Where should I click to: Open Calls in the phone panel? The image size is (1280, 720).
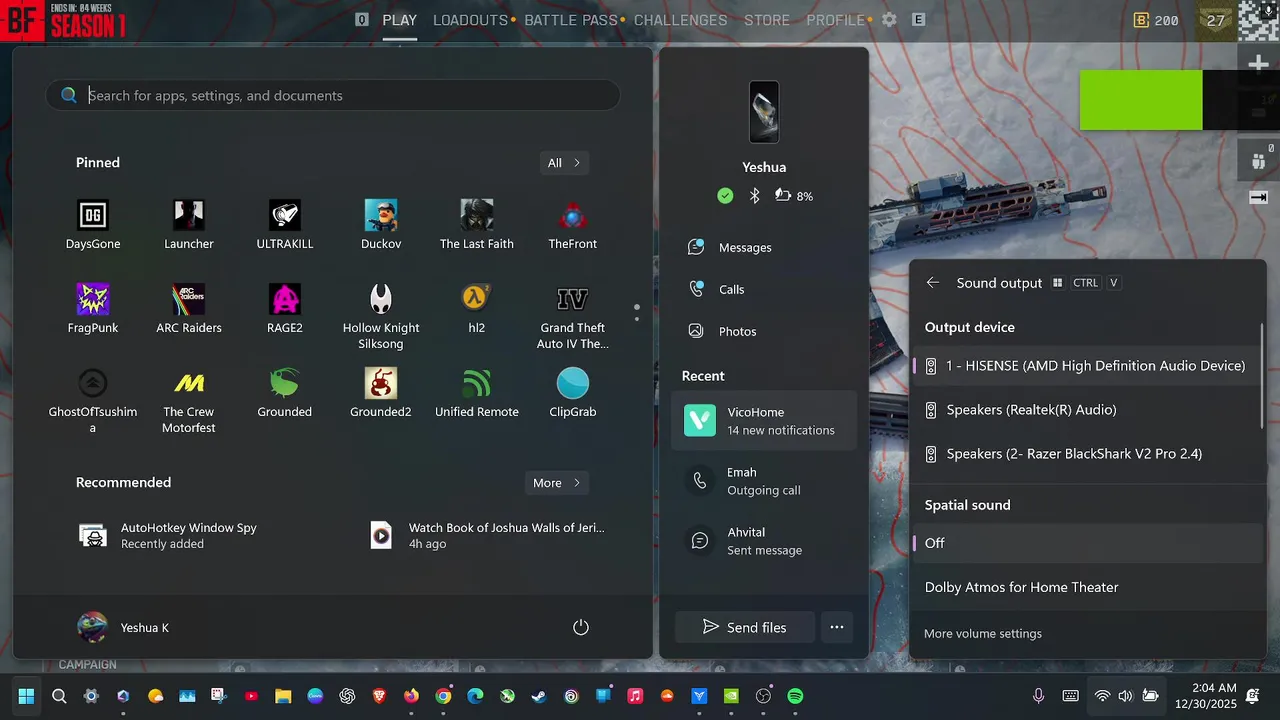coord(764,289)
